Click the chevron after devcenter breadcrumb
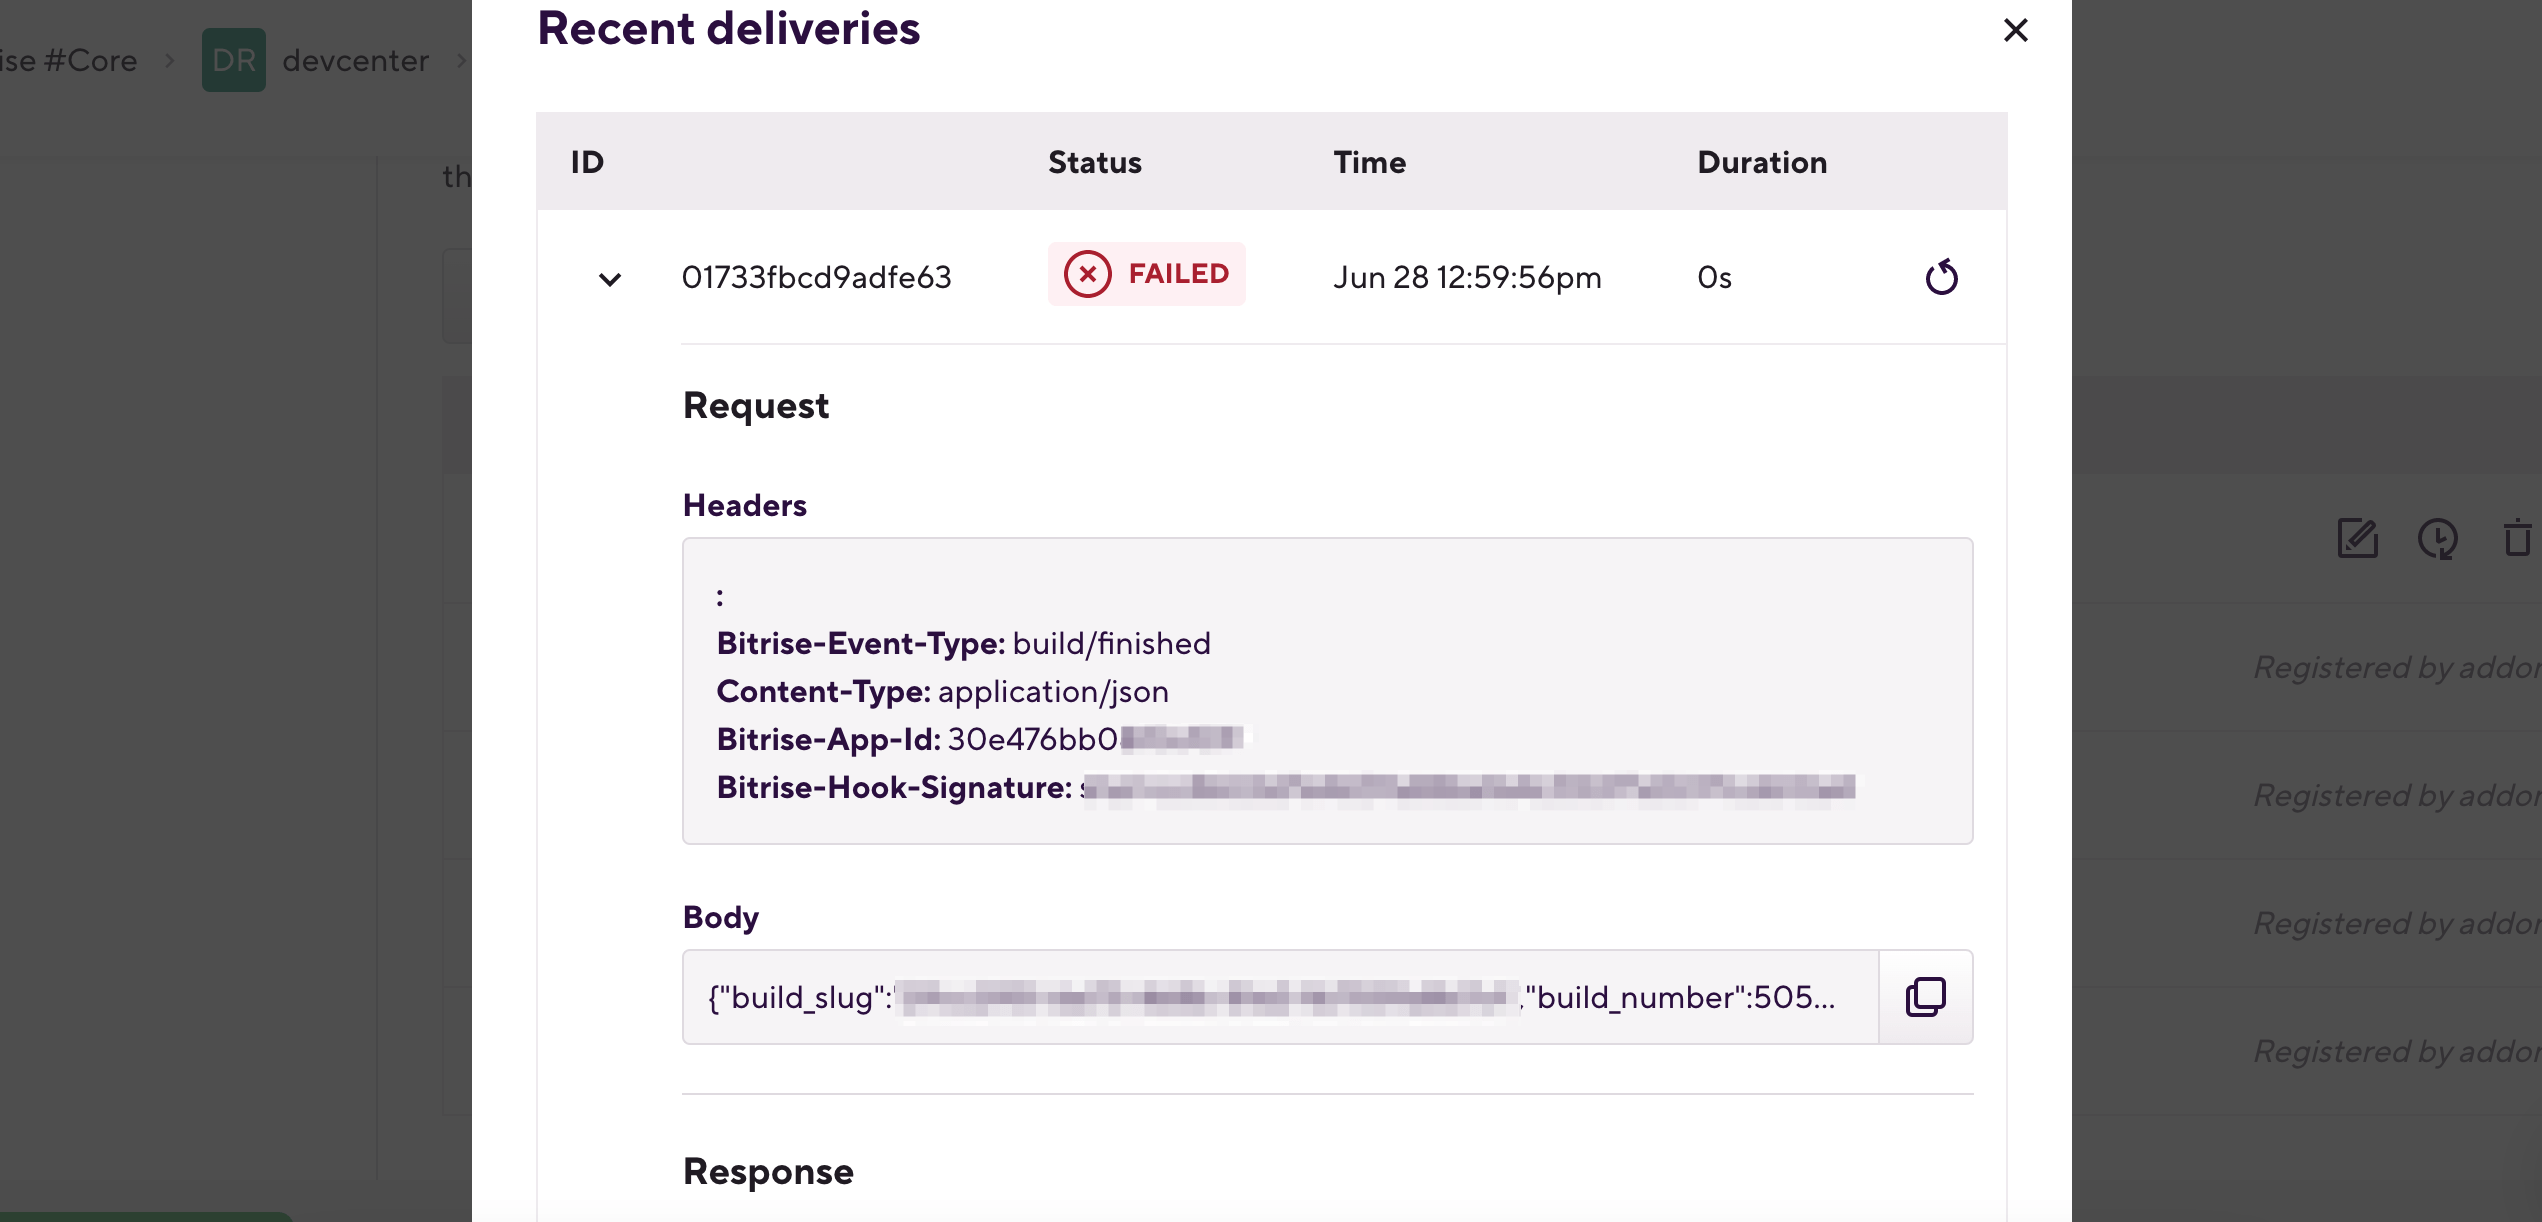The height and width of the screenshot is (1222, 2542). [x=461, y=60]
